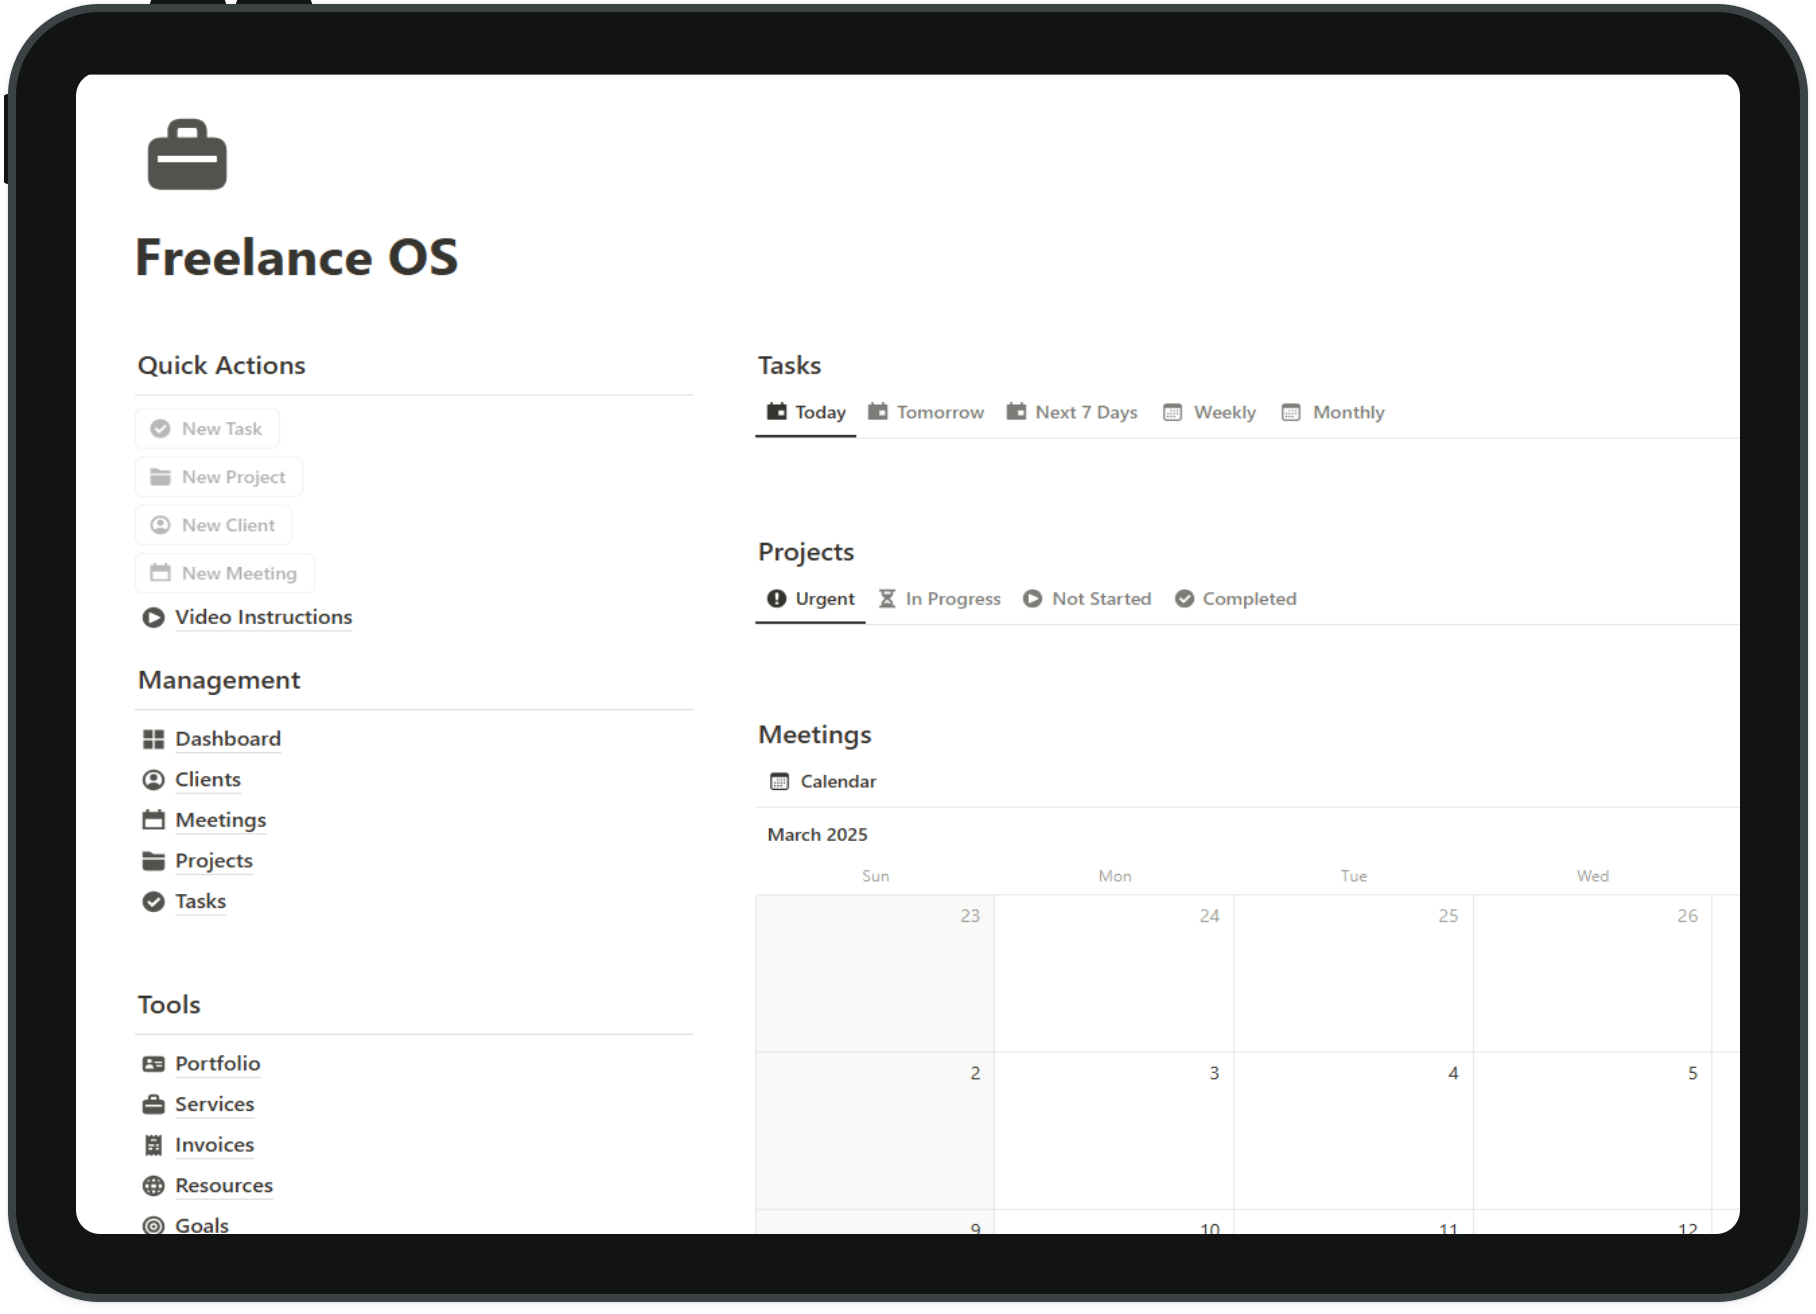Click the Clients person icon under Management
This screenshot has width=1816, height=1314.
click(x=153, y=780)
